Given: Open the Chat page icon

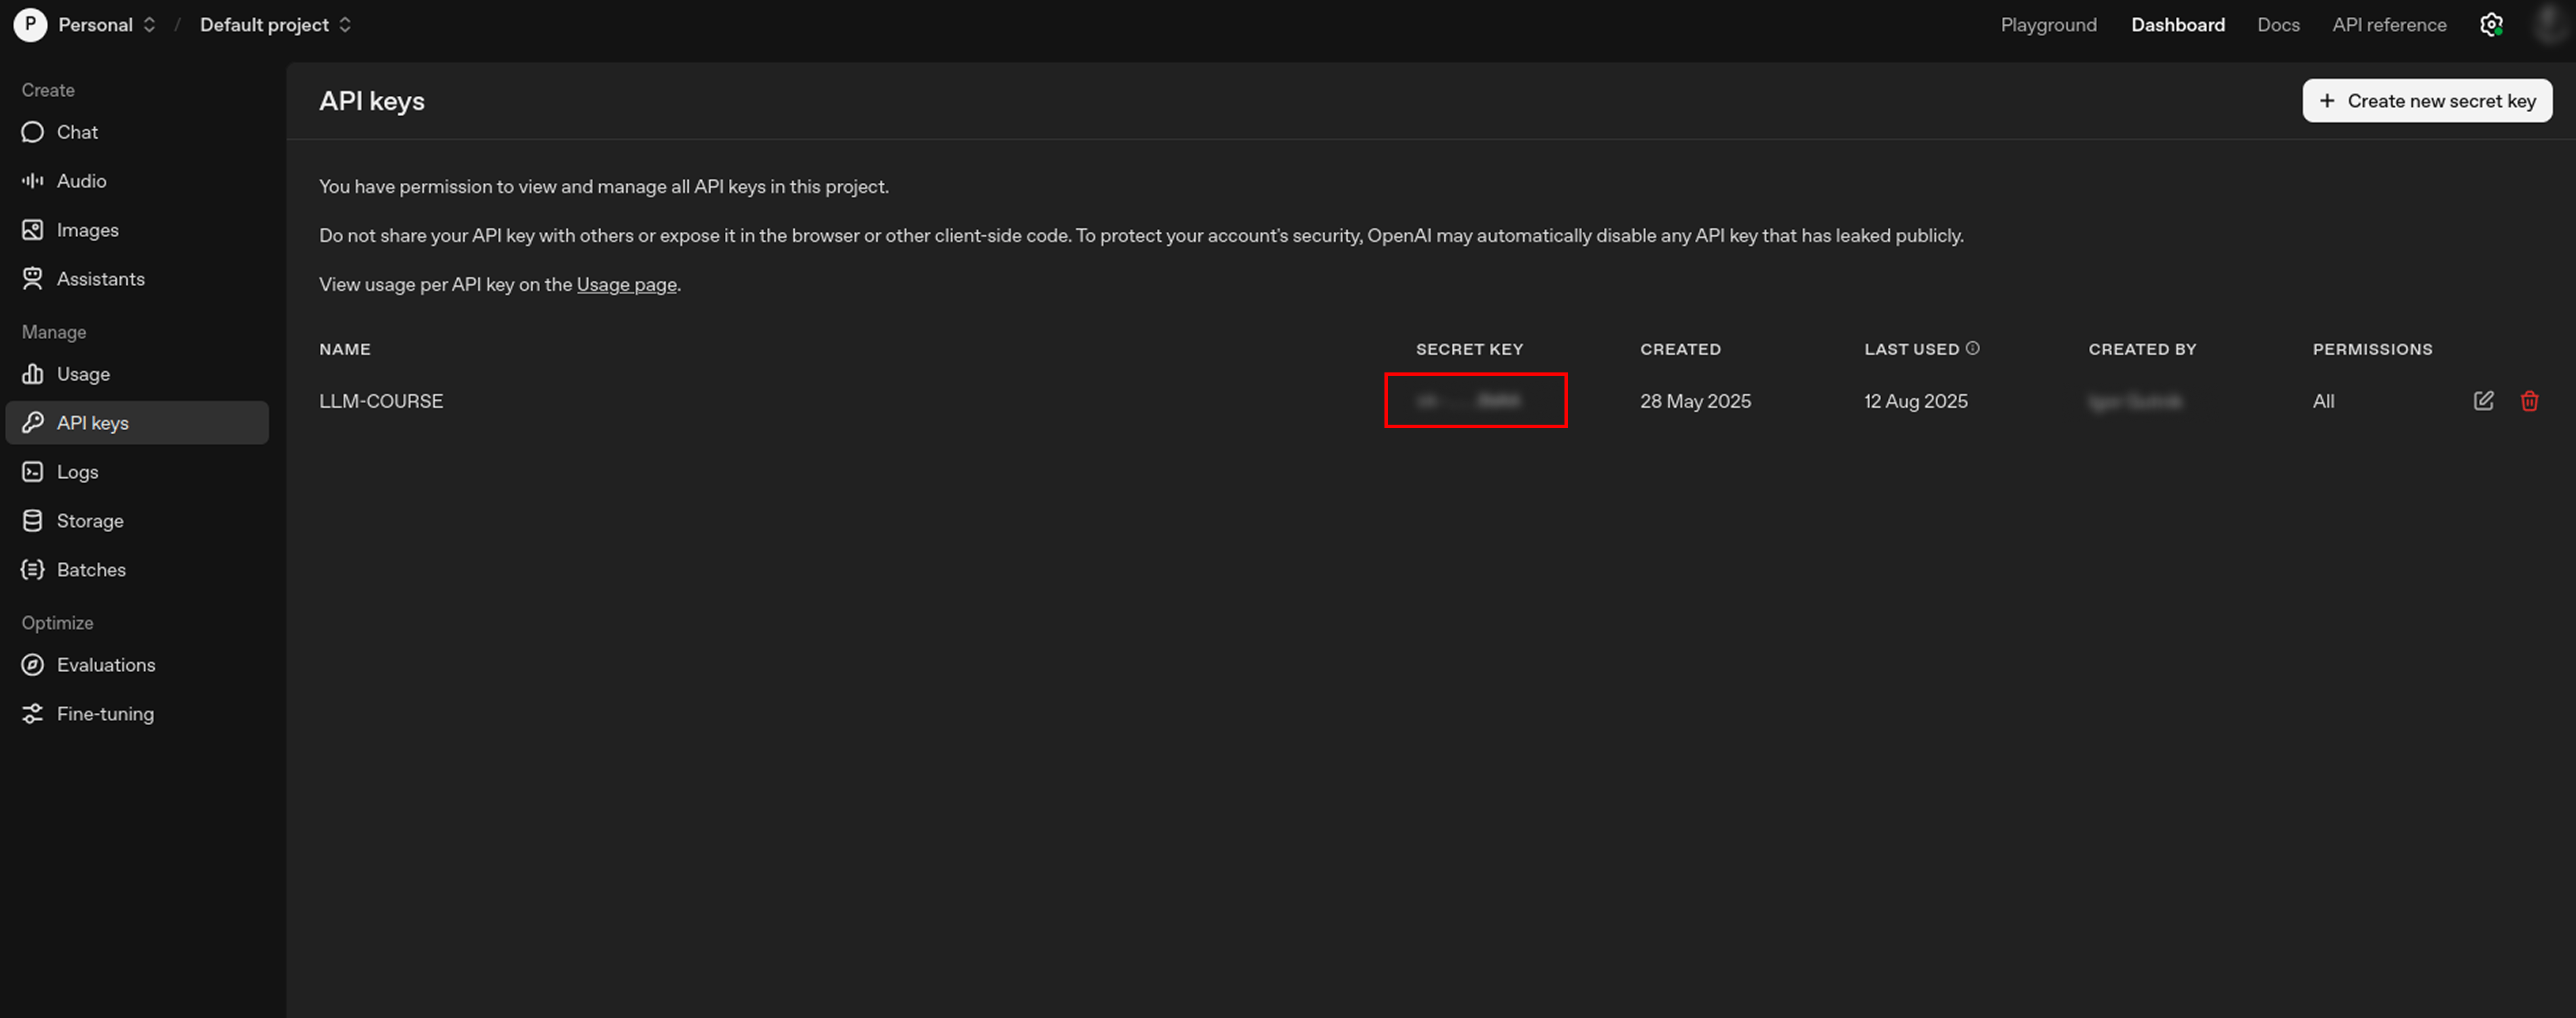Looking at the screenshot, I should pos(32,132).
